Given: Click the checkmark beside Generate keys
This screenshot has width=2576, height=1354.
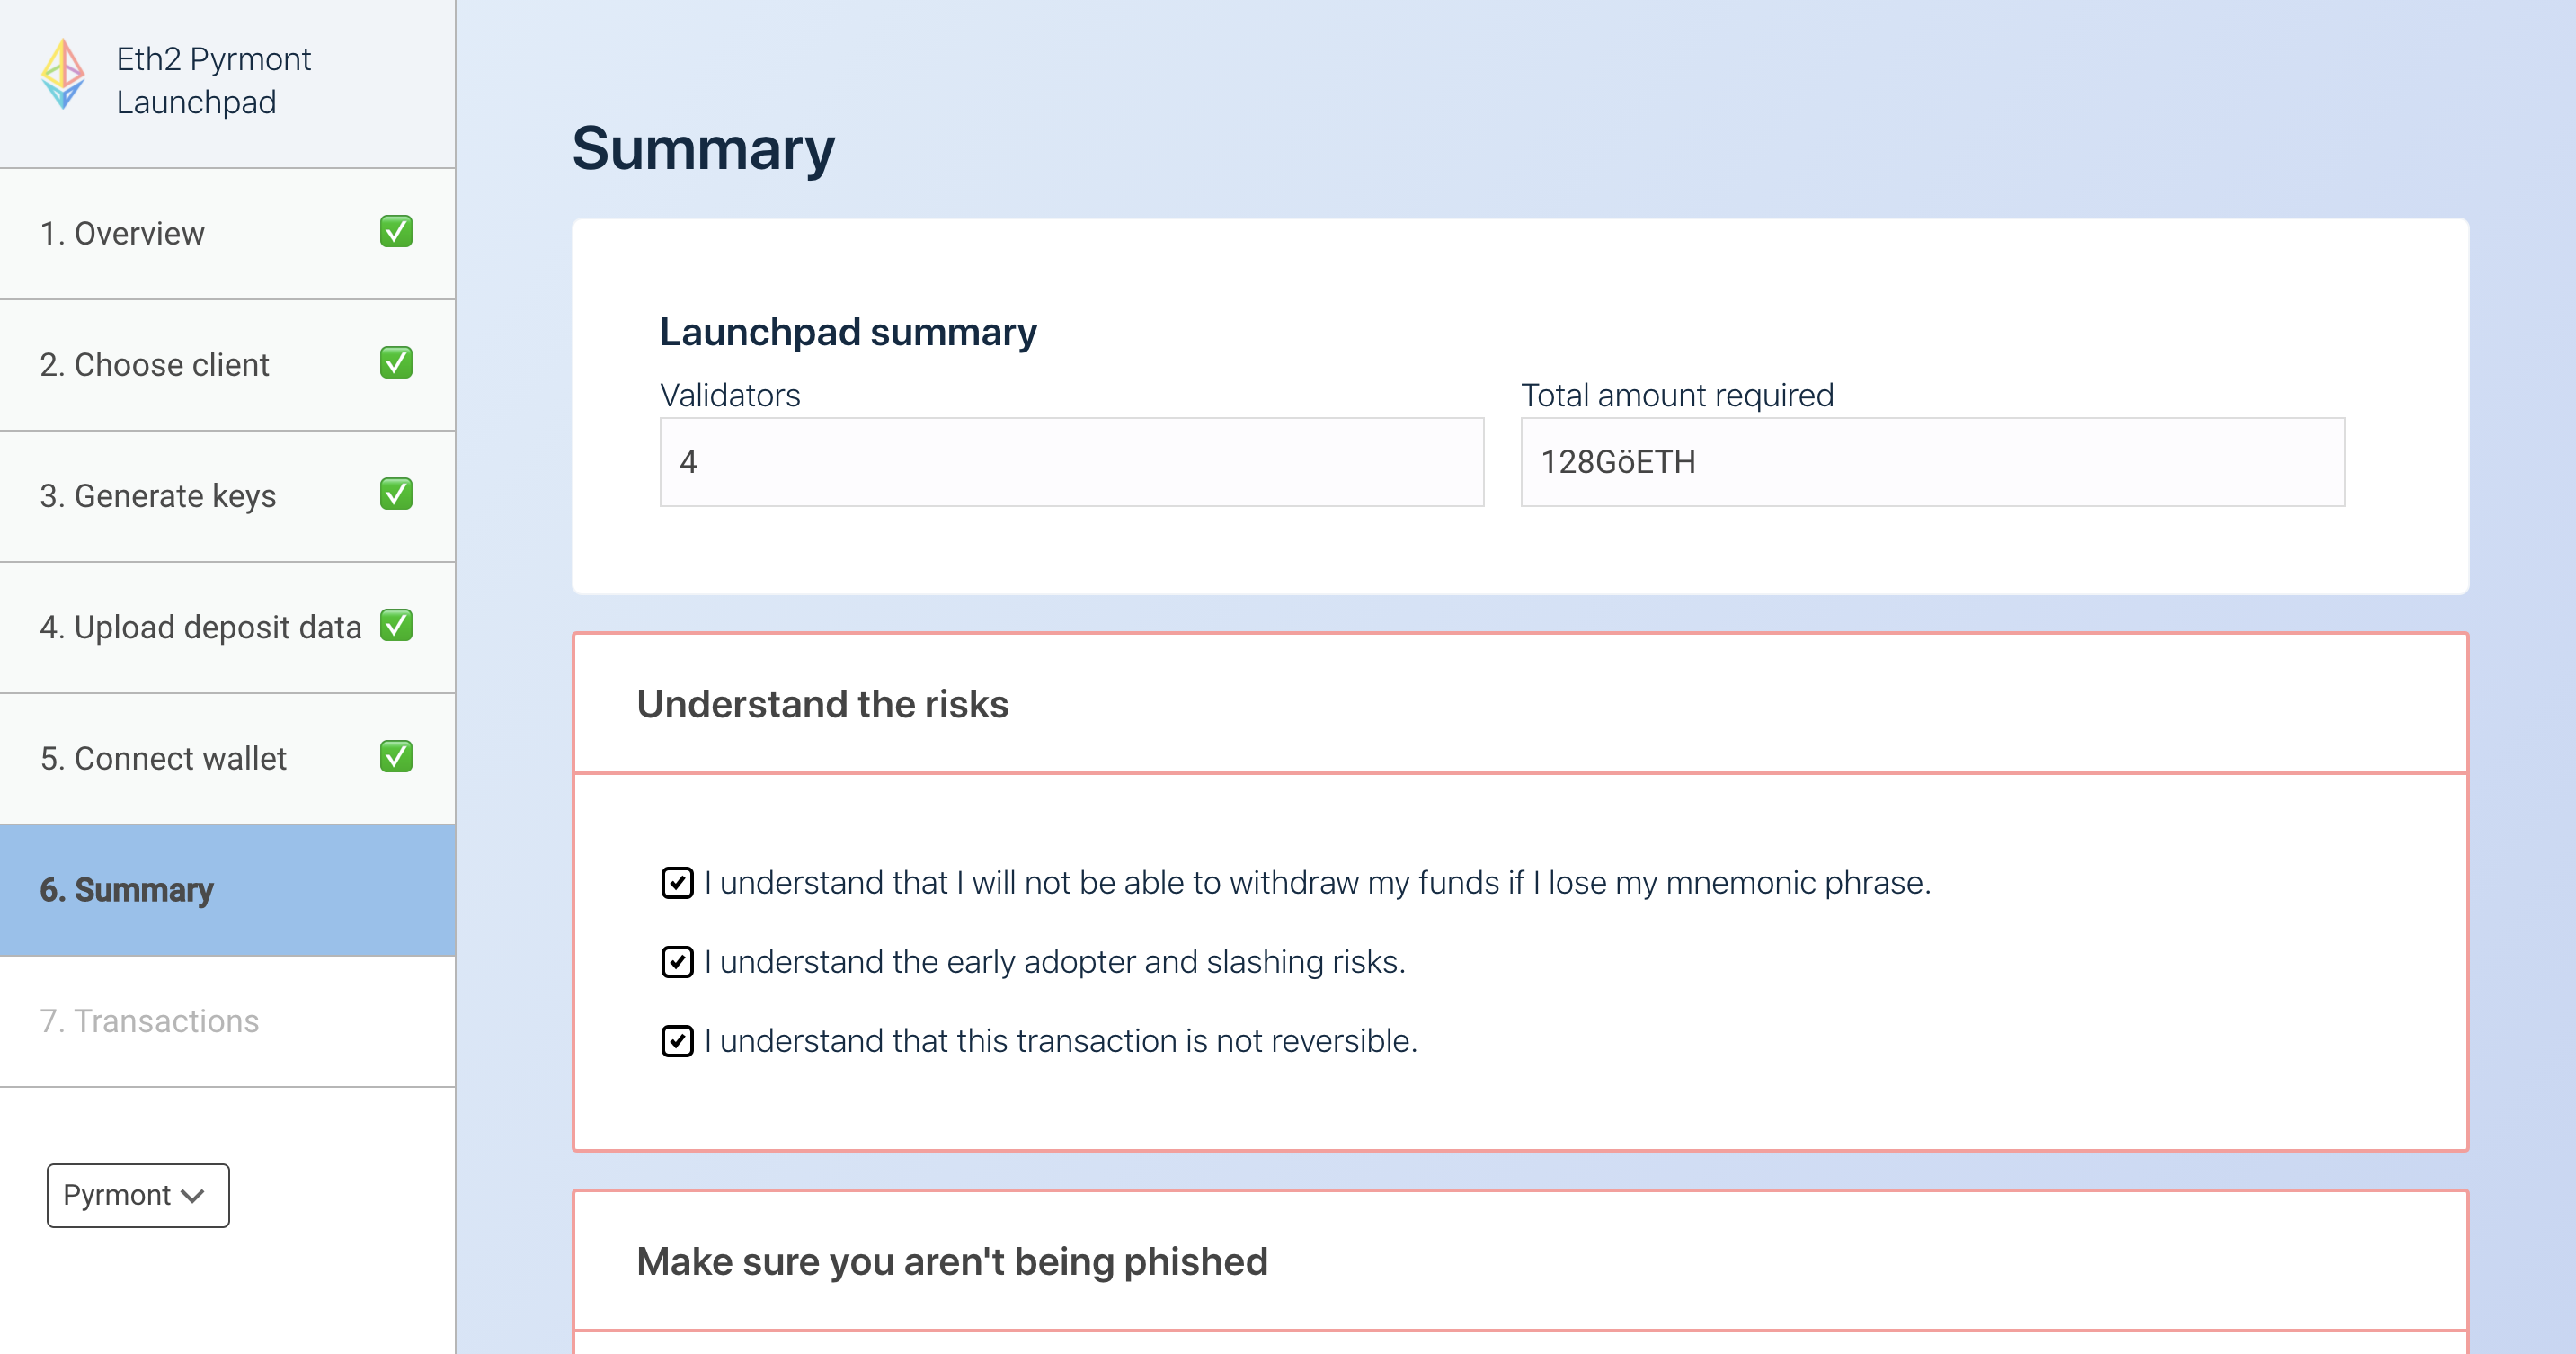Looking at the screenshot, I should (x=396, y=494).
